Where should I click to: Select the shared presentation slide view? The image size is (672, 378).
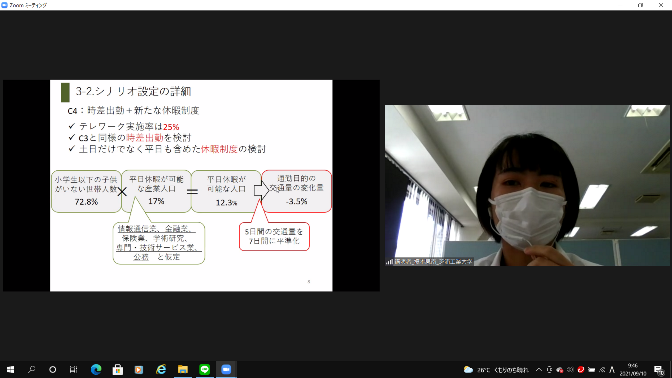(191, 186)
